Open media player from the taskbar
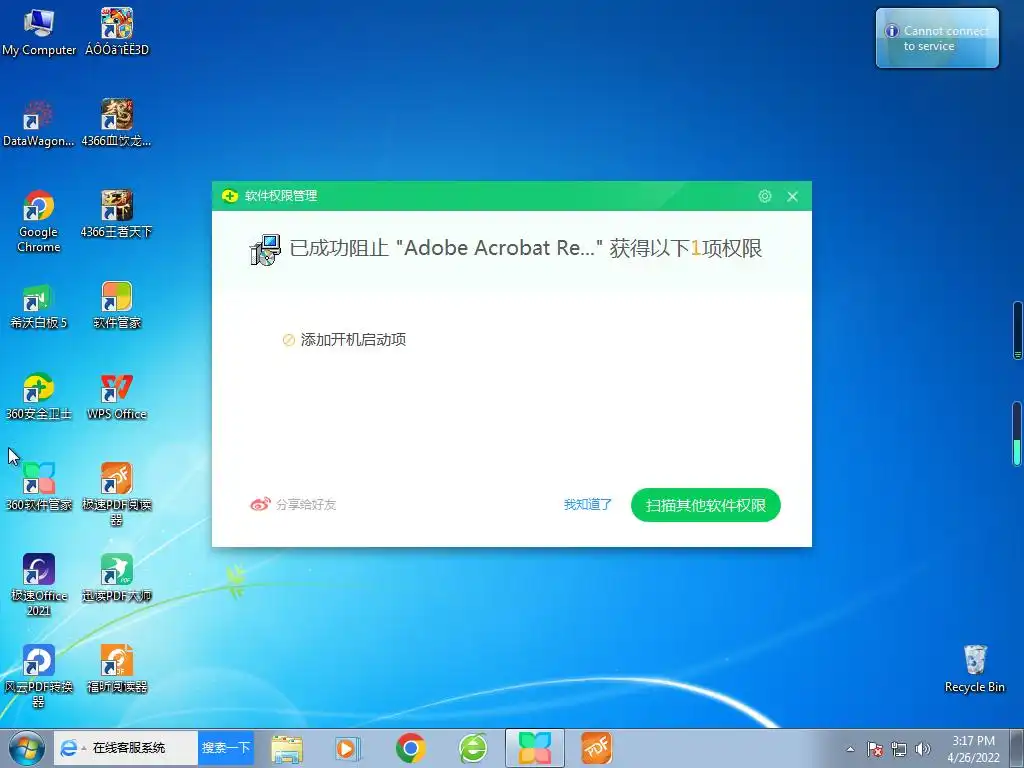Screen dimensions: 1024x768 click(x=347, y=748)
